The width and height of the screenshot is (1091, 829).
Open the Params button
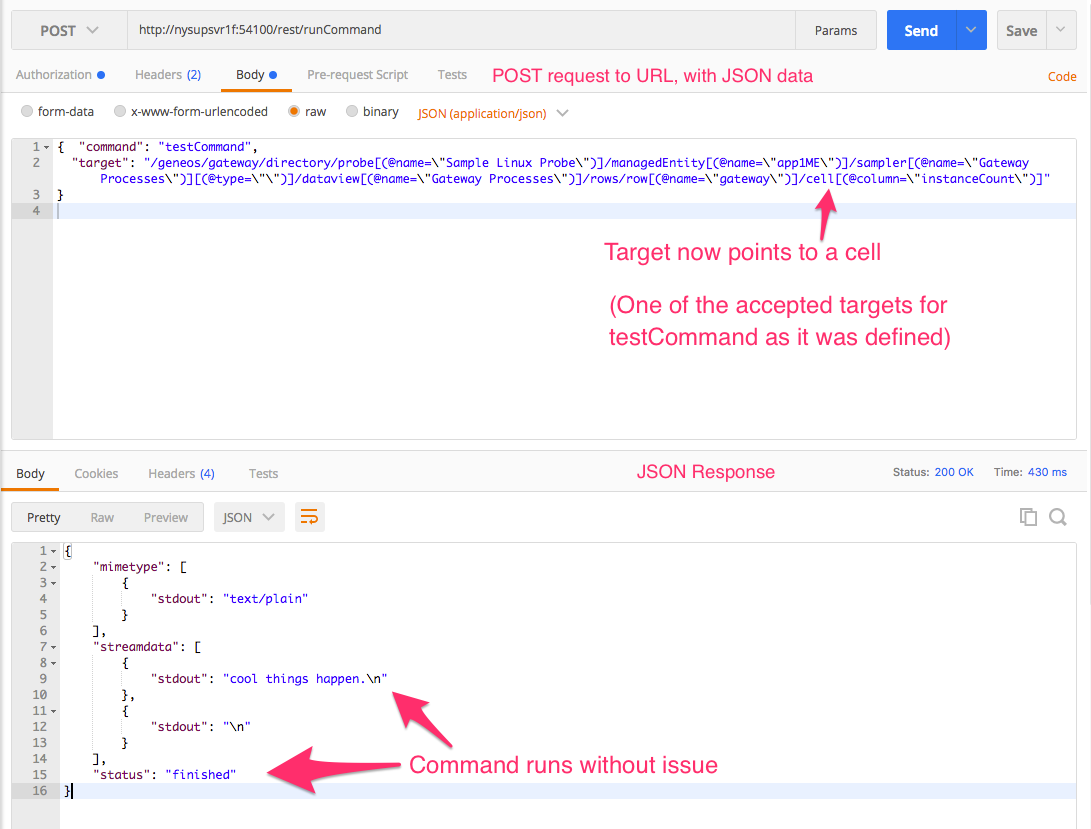[836, 30]
